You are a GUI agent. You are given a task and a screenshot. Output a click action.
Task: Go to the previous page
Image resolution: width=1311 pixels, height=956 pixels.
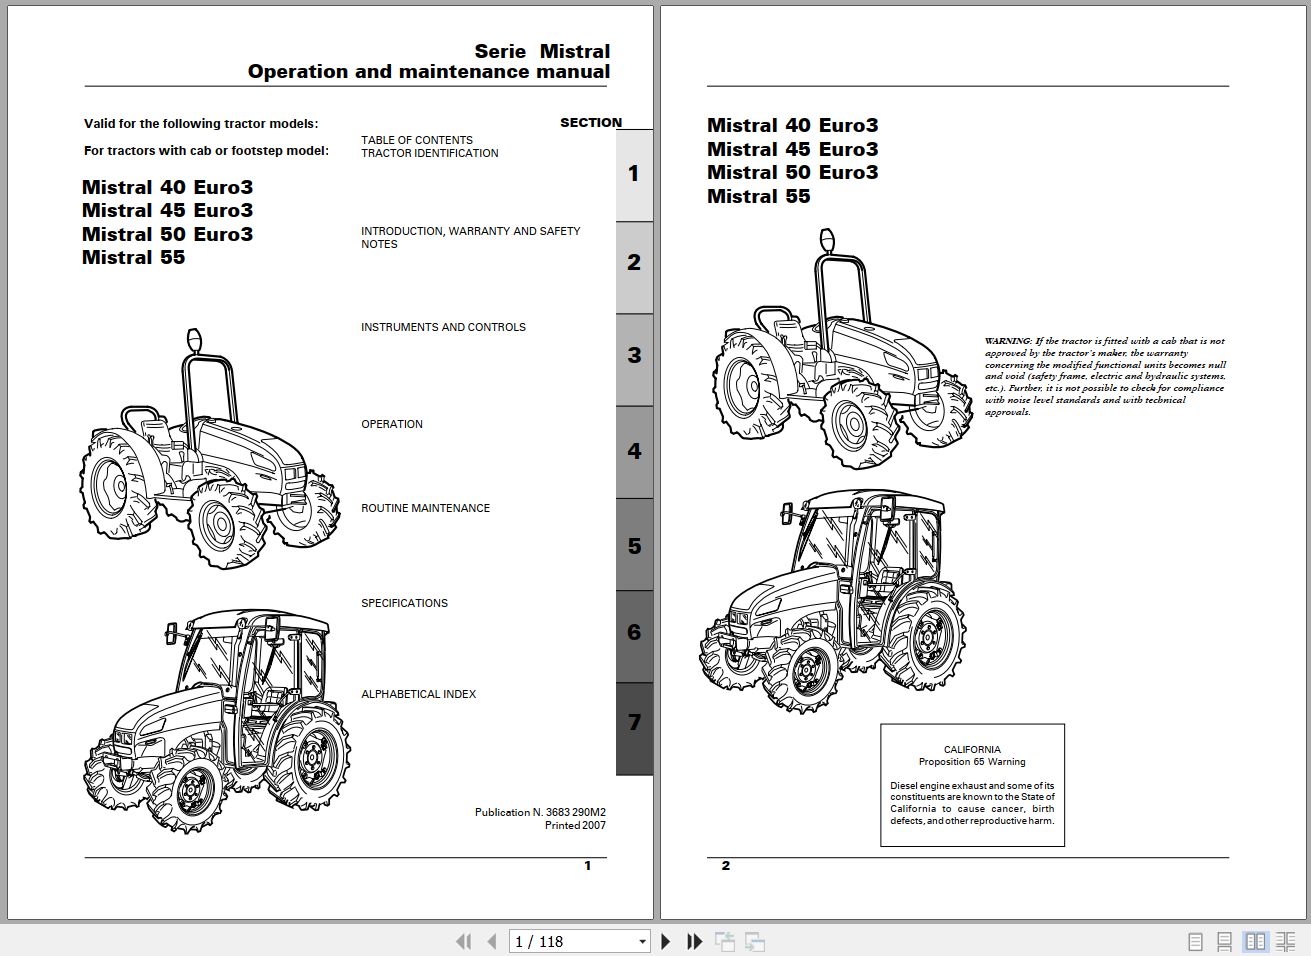click(x=491, y=941)
